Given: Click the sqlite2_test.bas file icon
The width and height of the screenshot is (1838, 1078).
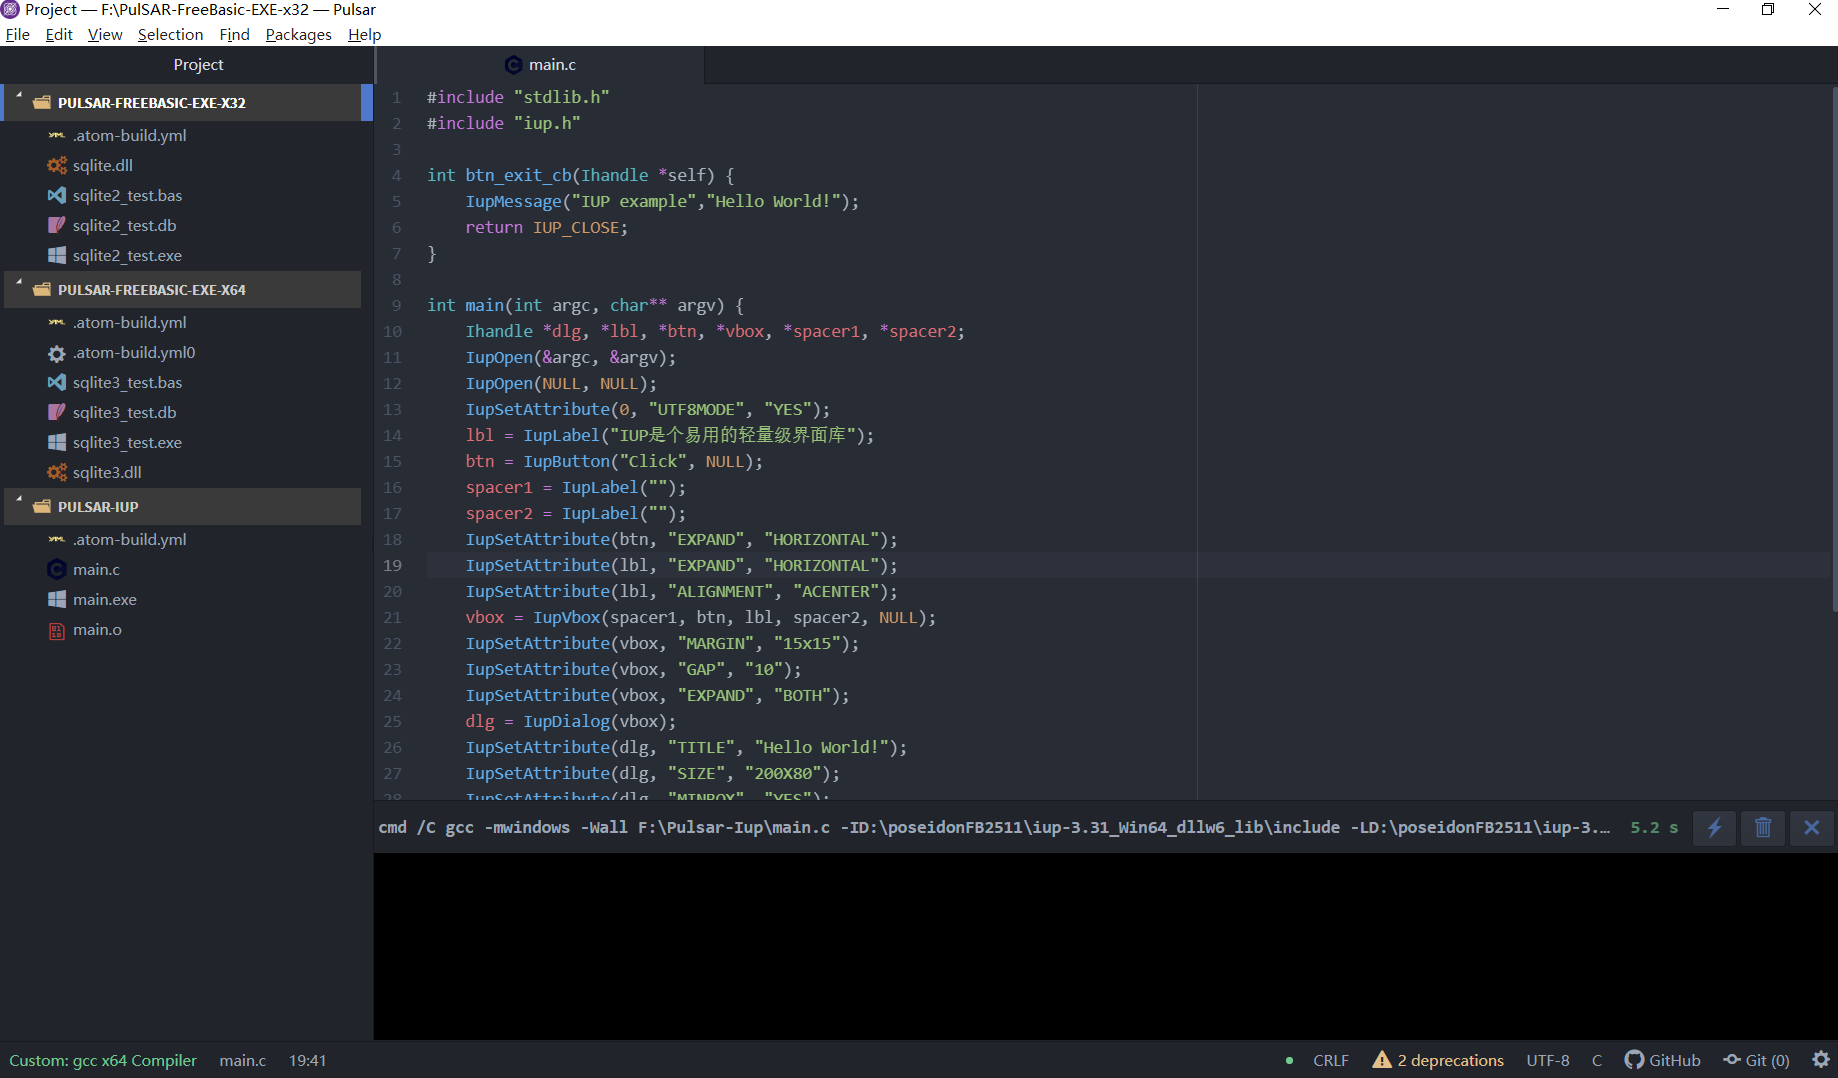Looking at the screenshot, I should click(57, 195).
